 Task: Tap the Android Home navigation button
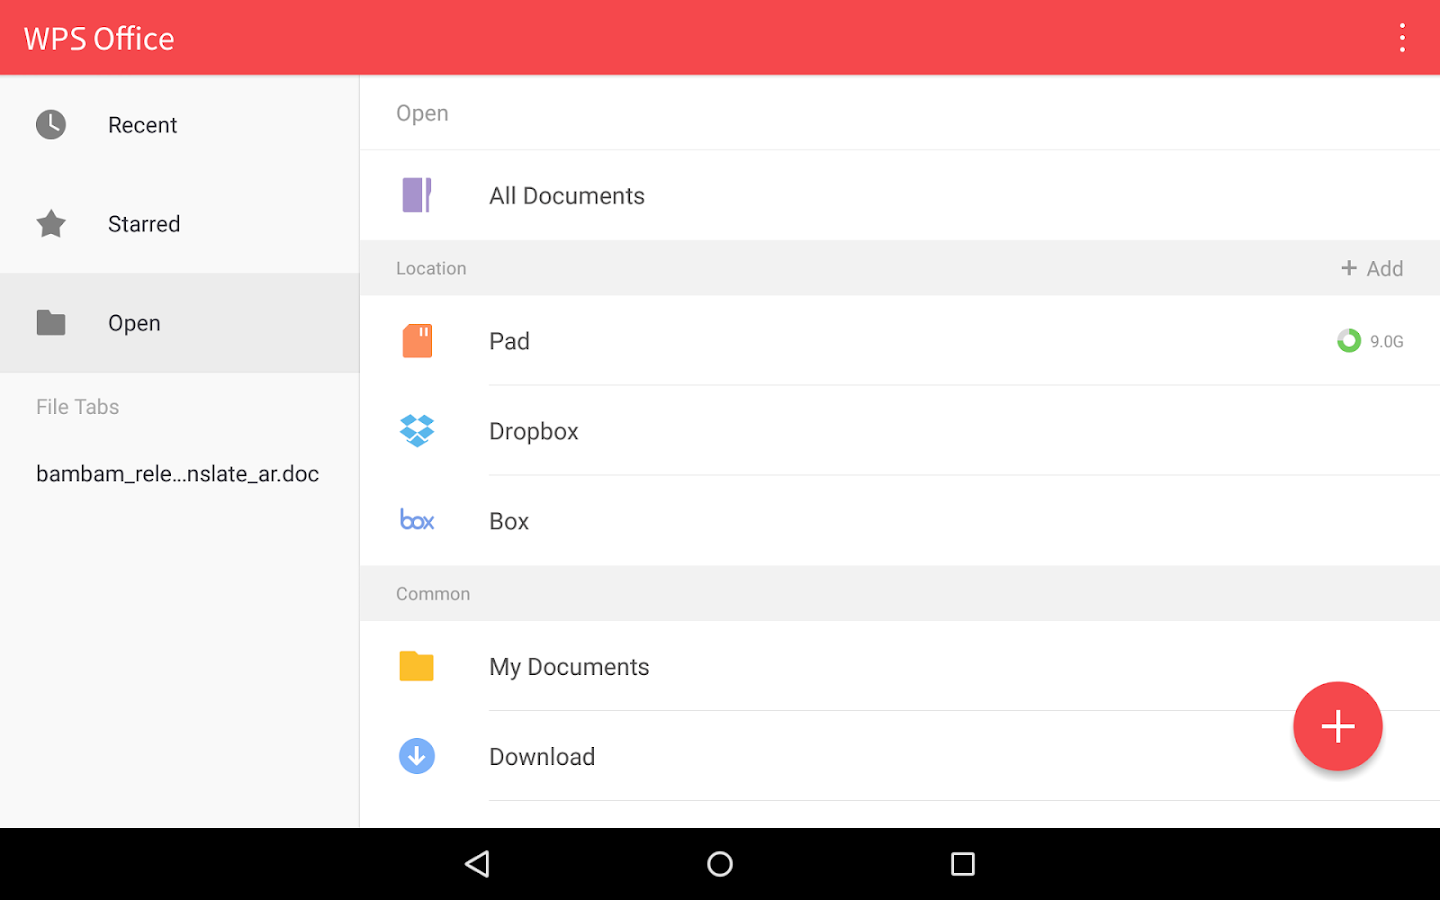pos(720,864)
